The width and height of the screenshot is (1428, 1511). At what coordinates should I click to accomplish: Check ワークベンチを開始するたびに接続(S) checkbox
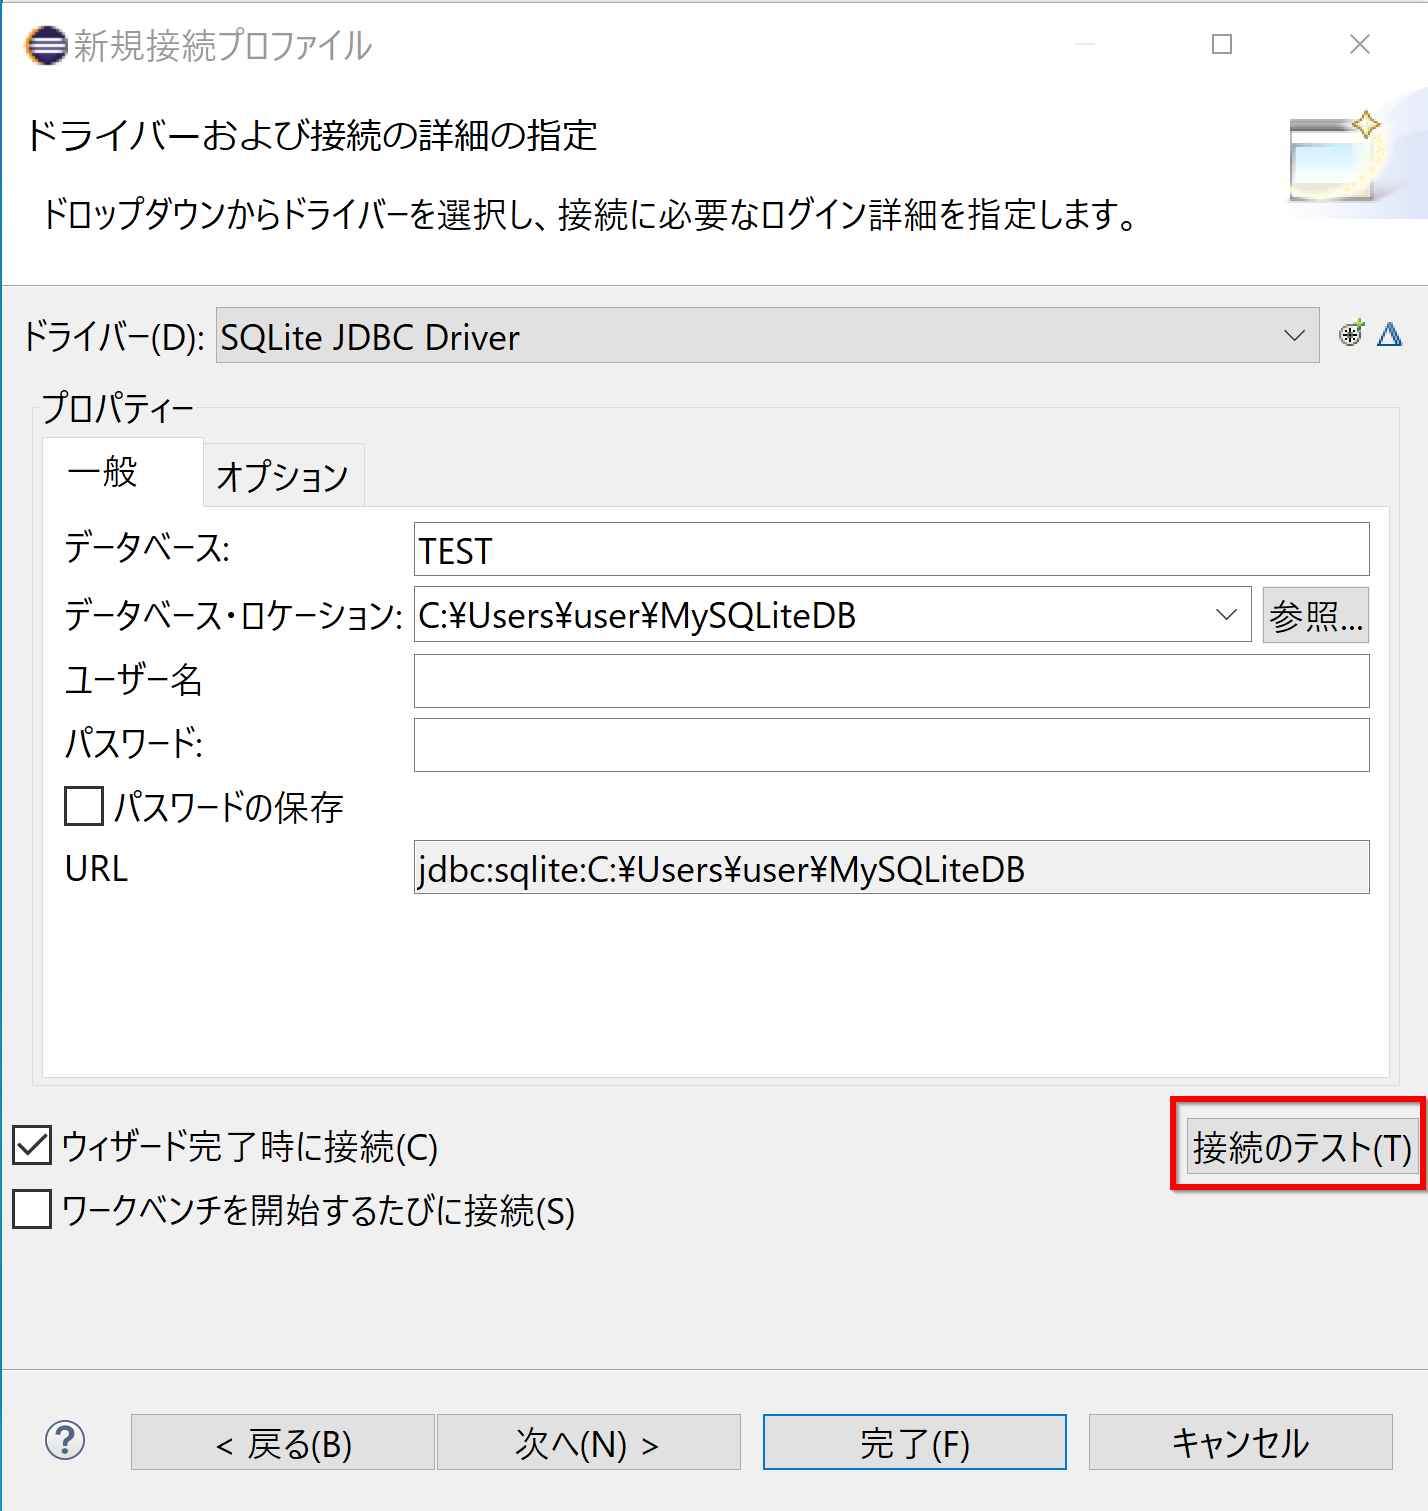point(32,1209)
